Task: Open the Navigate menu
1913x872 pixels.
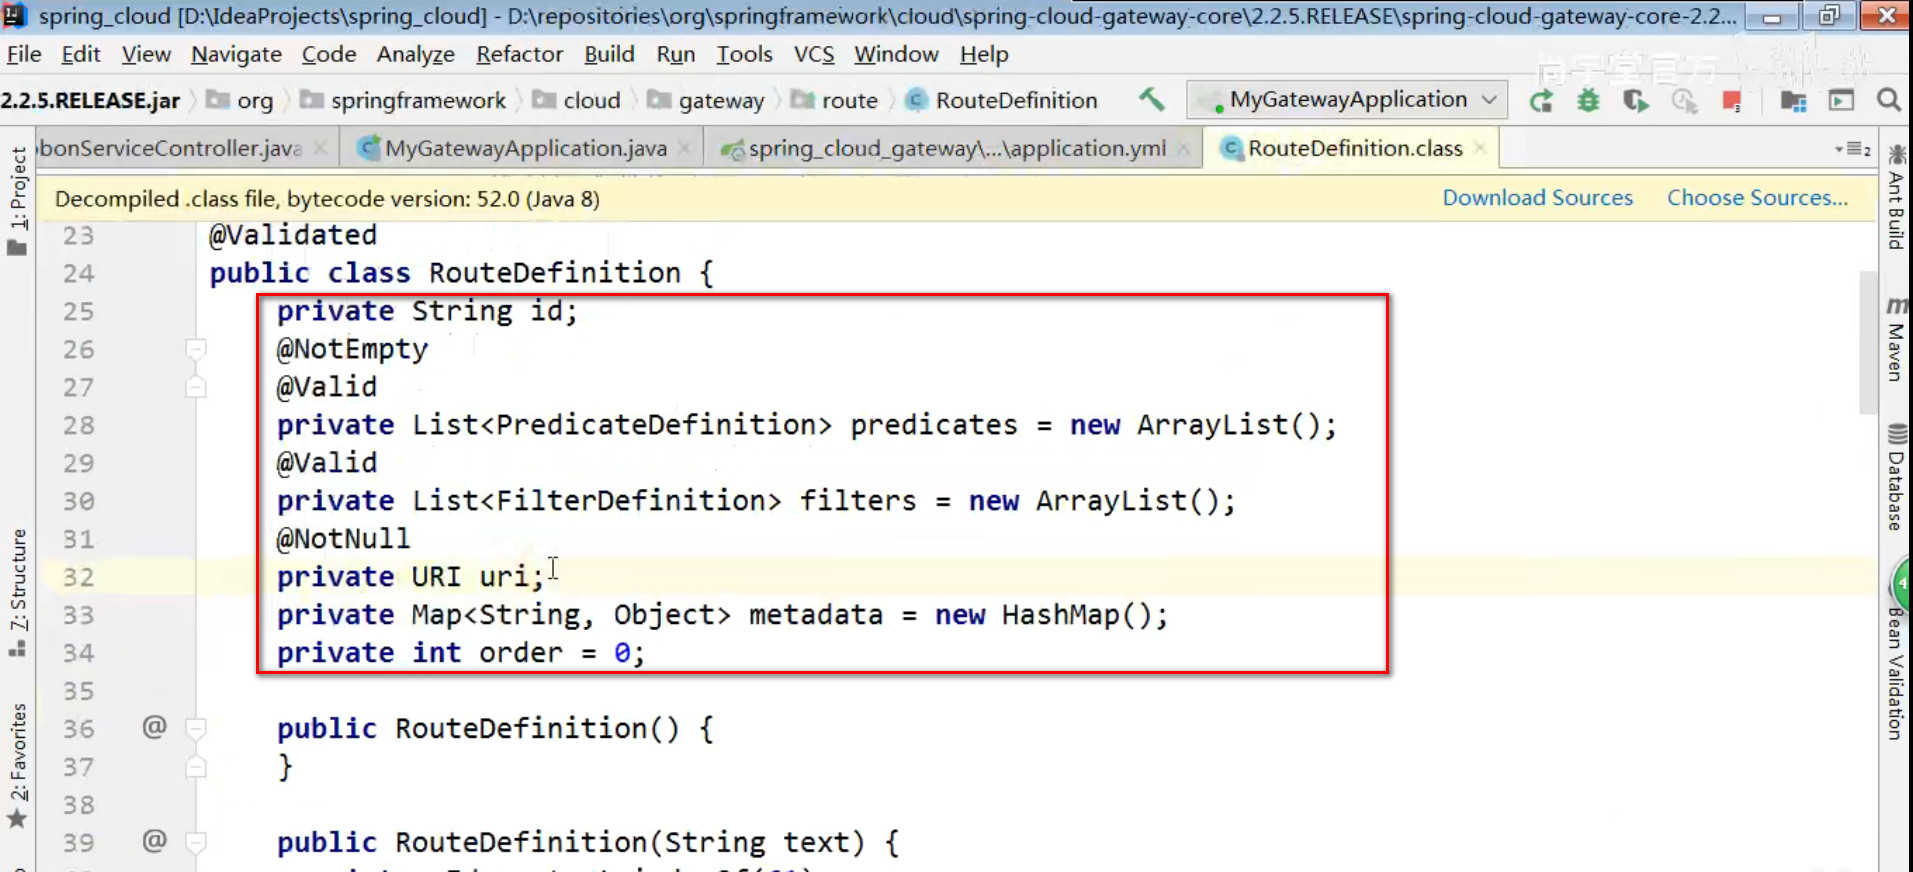Action: tap(236, 54)
